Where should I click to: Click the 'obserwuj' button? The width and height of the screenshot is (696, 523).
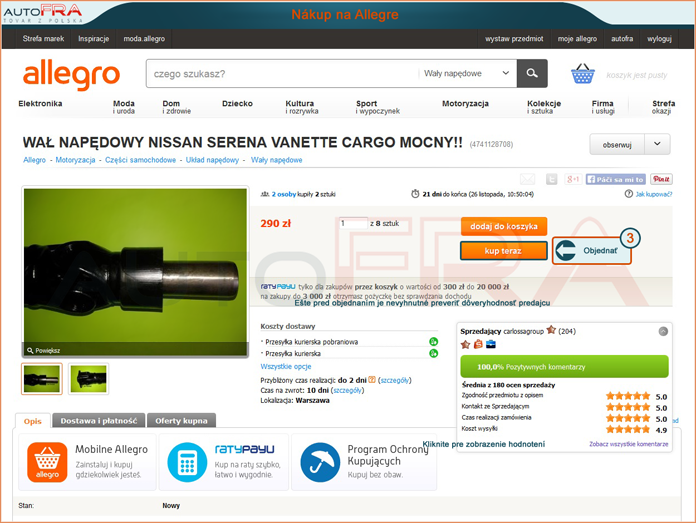click(x=617, y=144)
